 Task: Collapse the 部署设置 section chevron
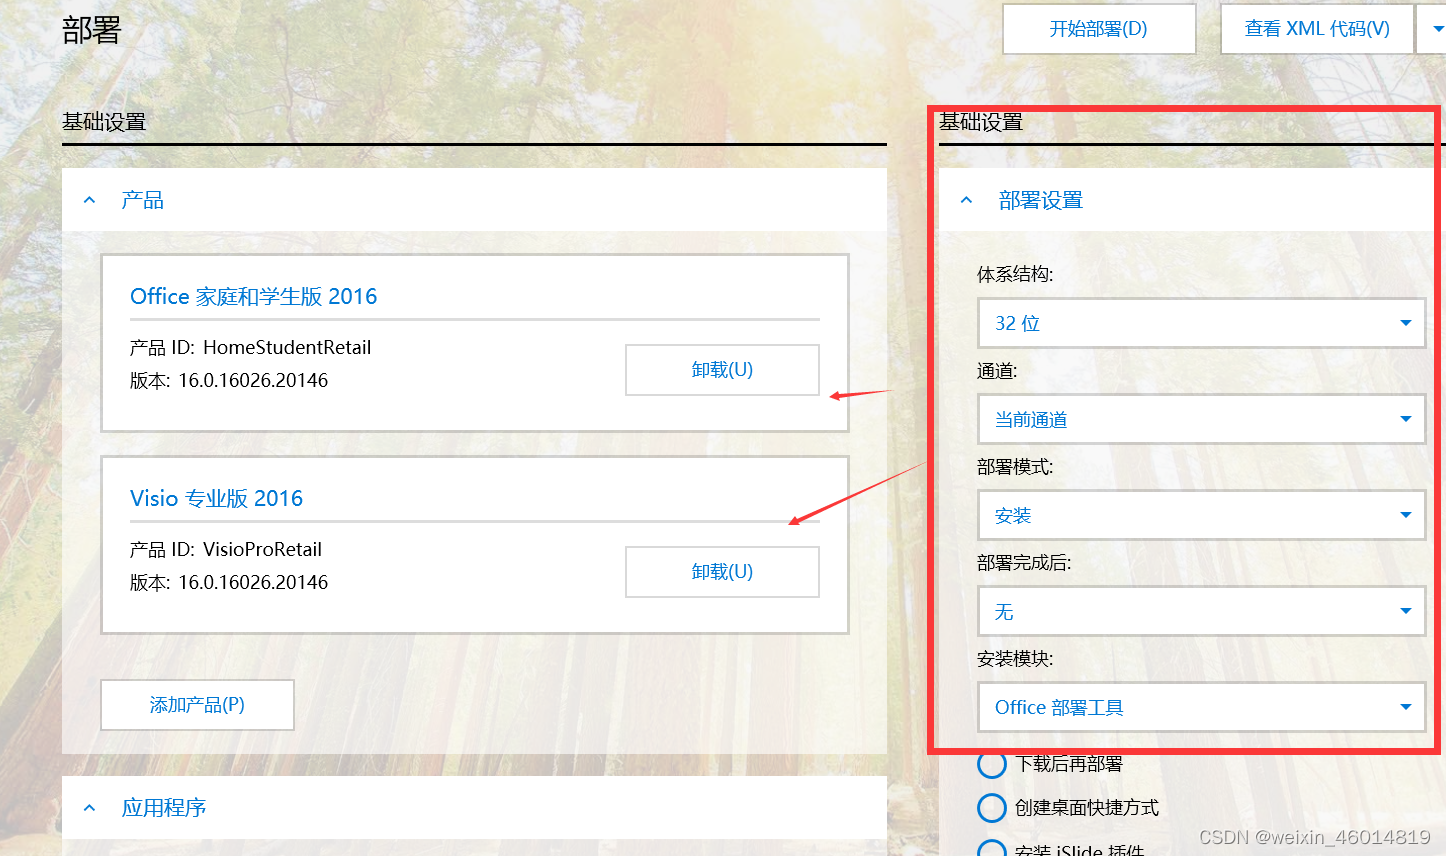(966, 199)
